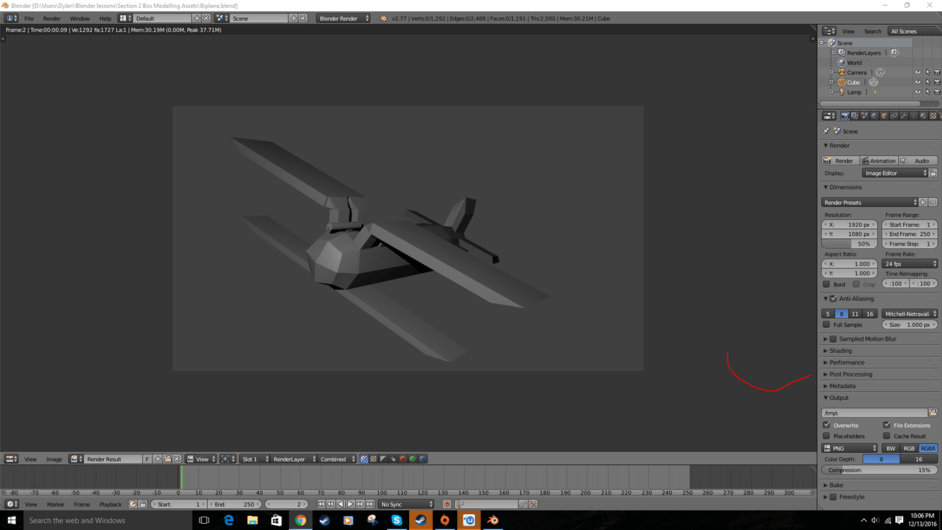Enable the Placeholders checkbox
The height and width of the screenshot is (530, 942).
(x=827, y=436)
